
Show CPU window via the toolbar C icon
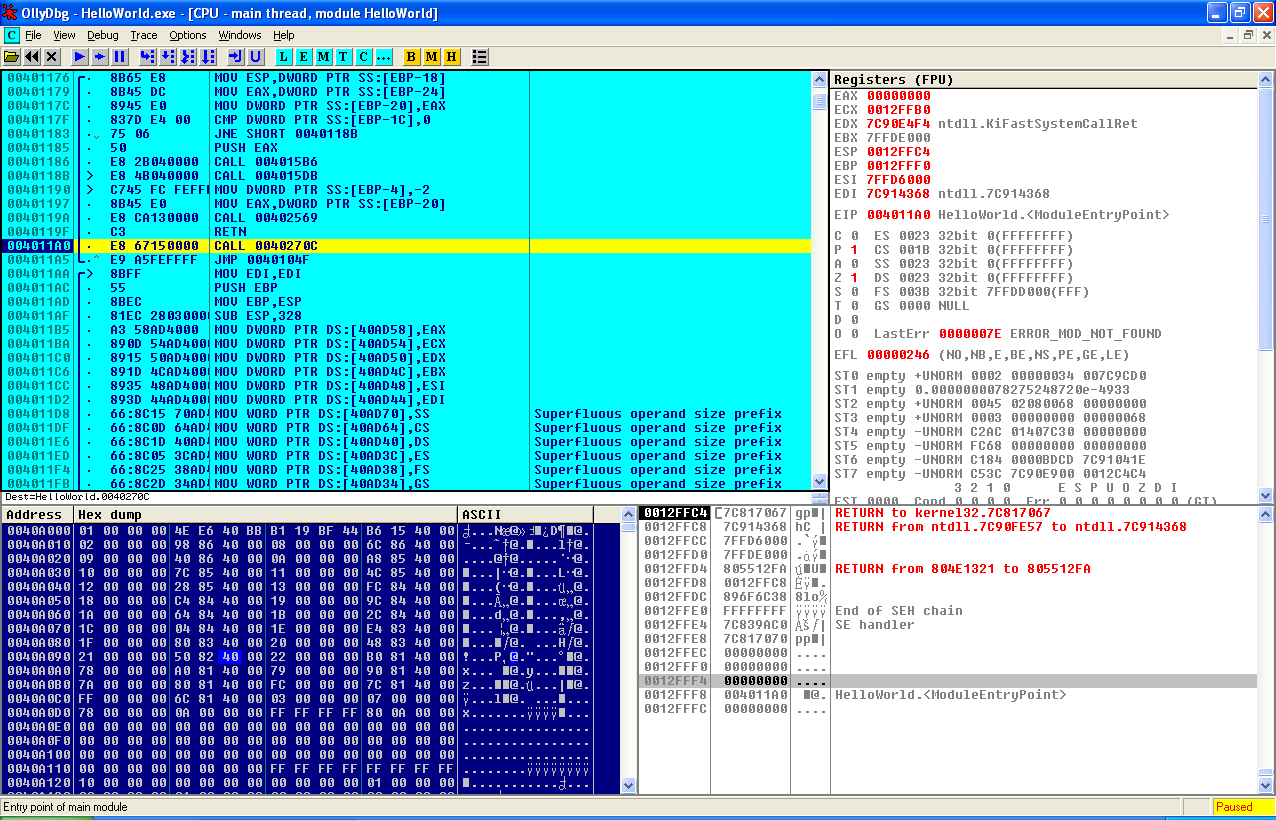point(364,57)
